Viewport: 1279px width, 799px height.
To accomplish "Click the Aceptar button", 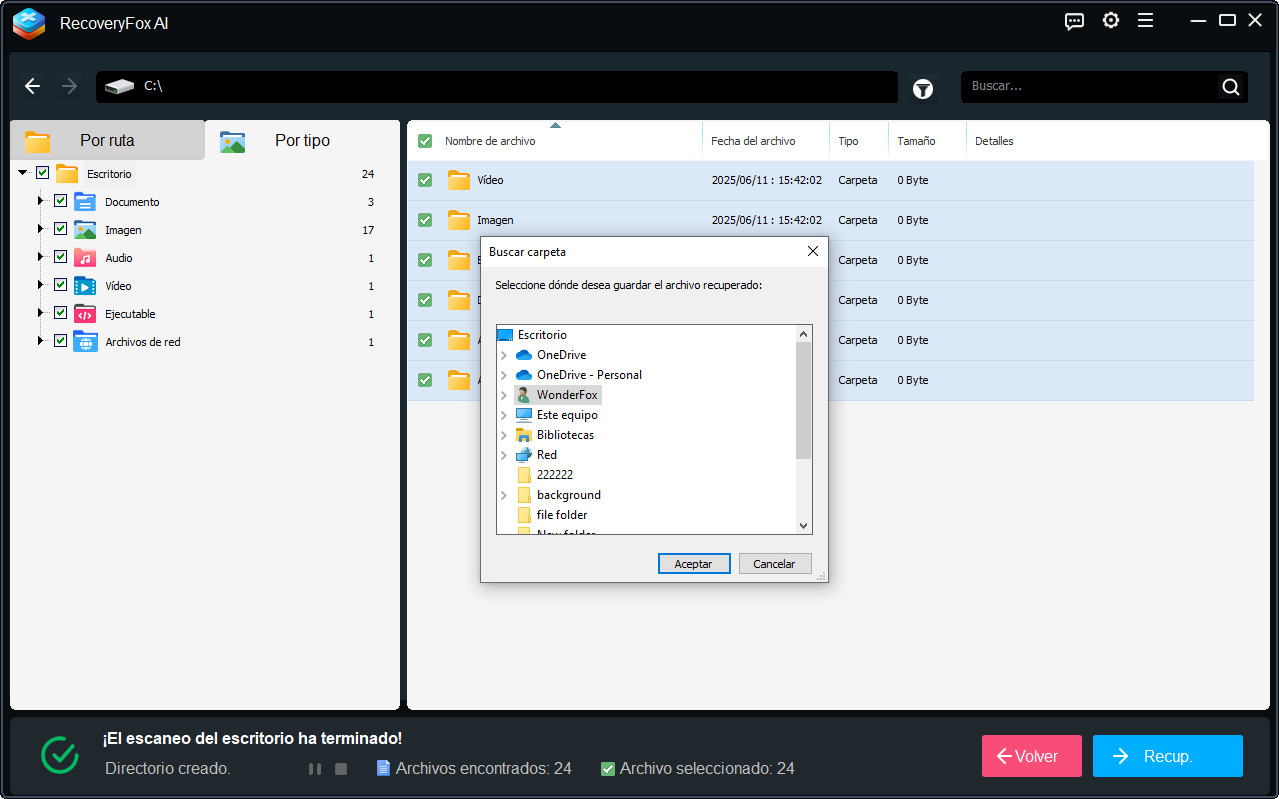I will point(693,564).
